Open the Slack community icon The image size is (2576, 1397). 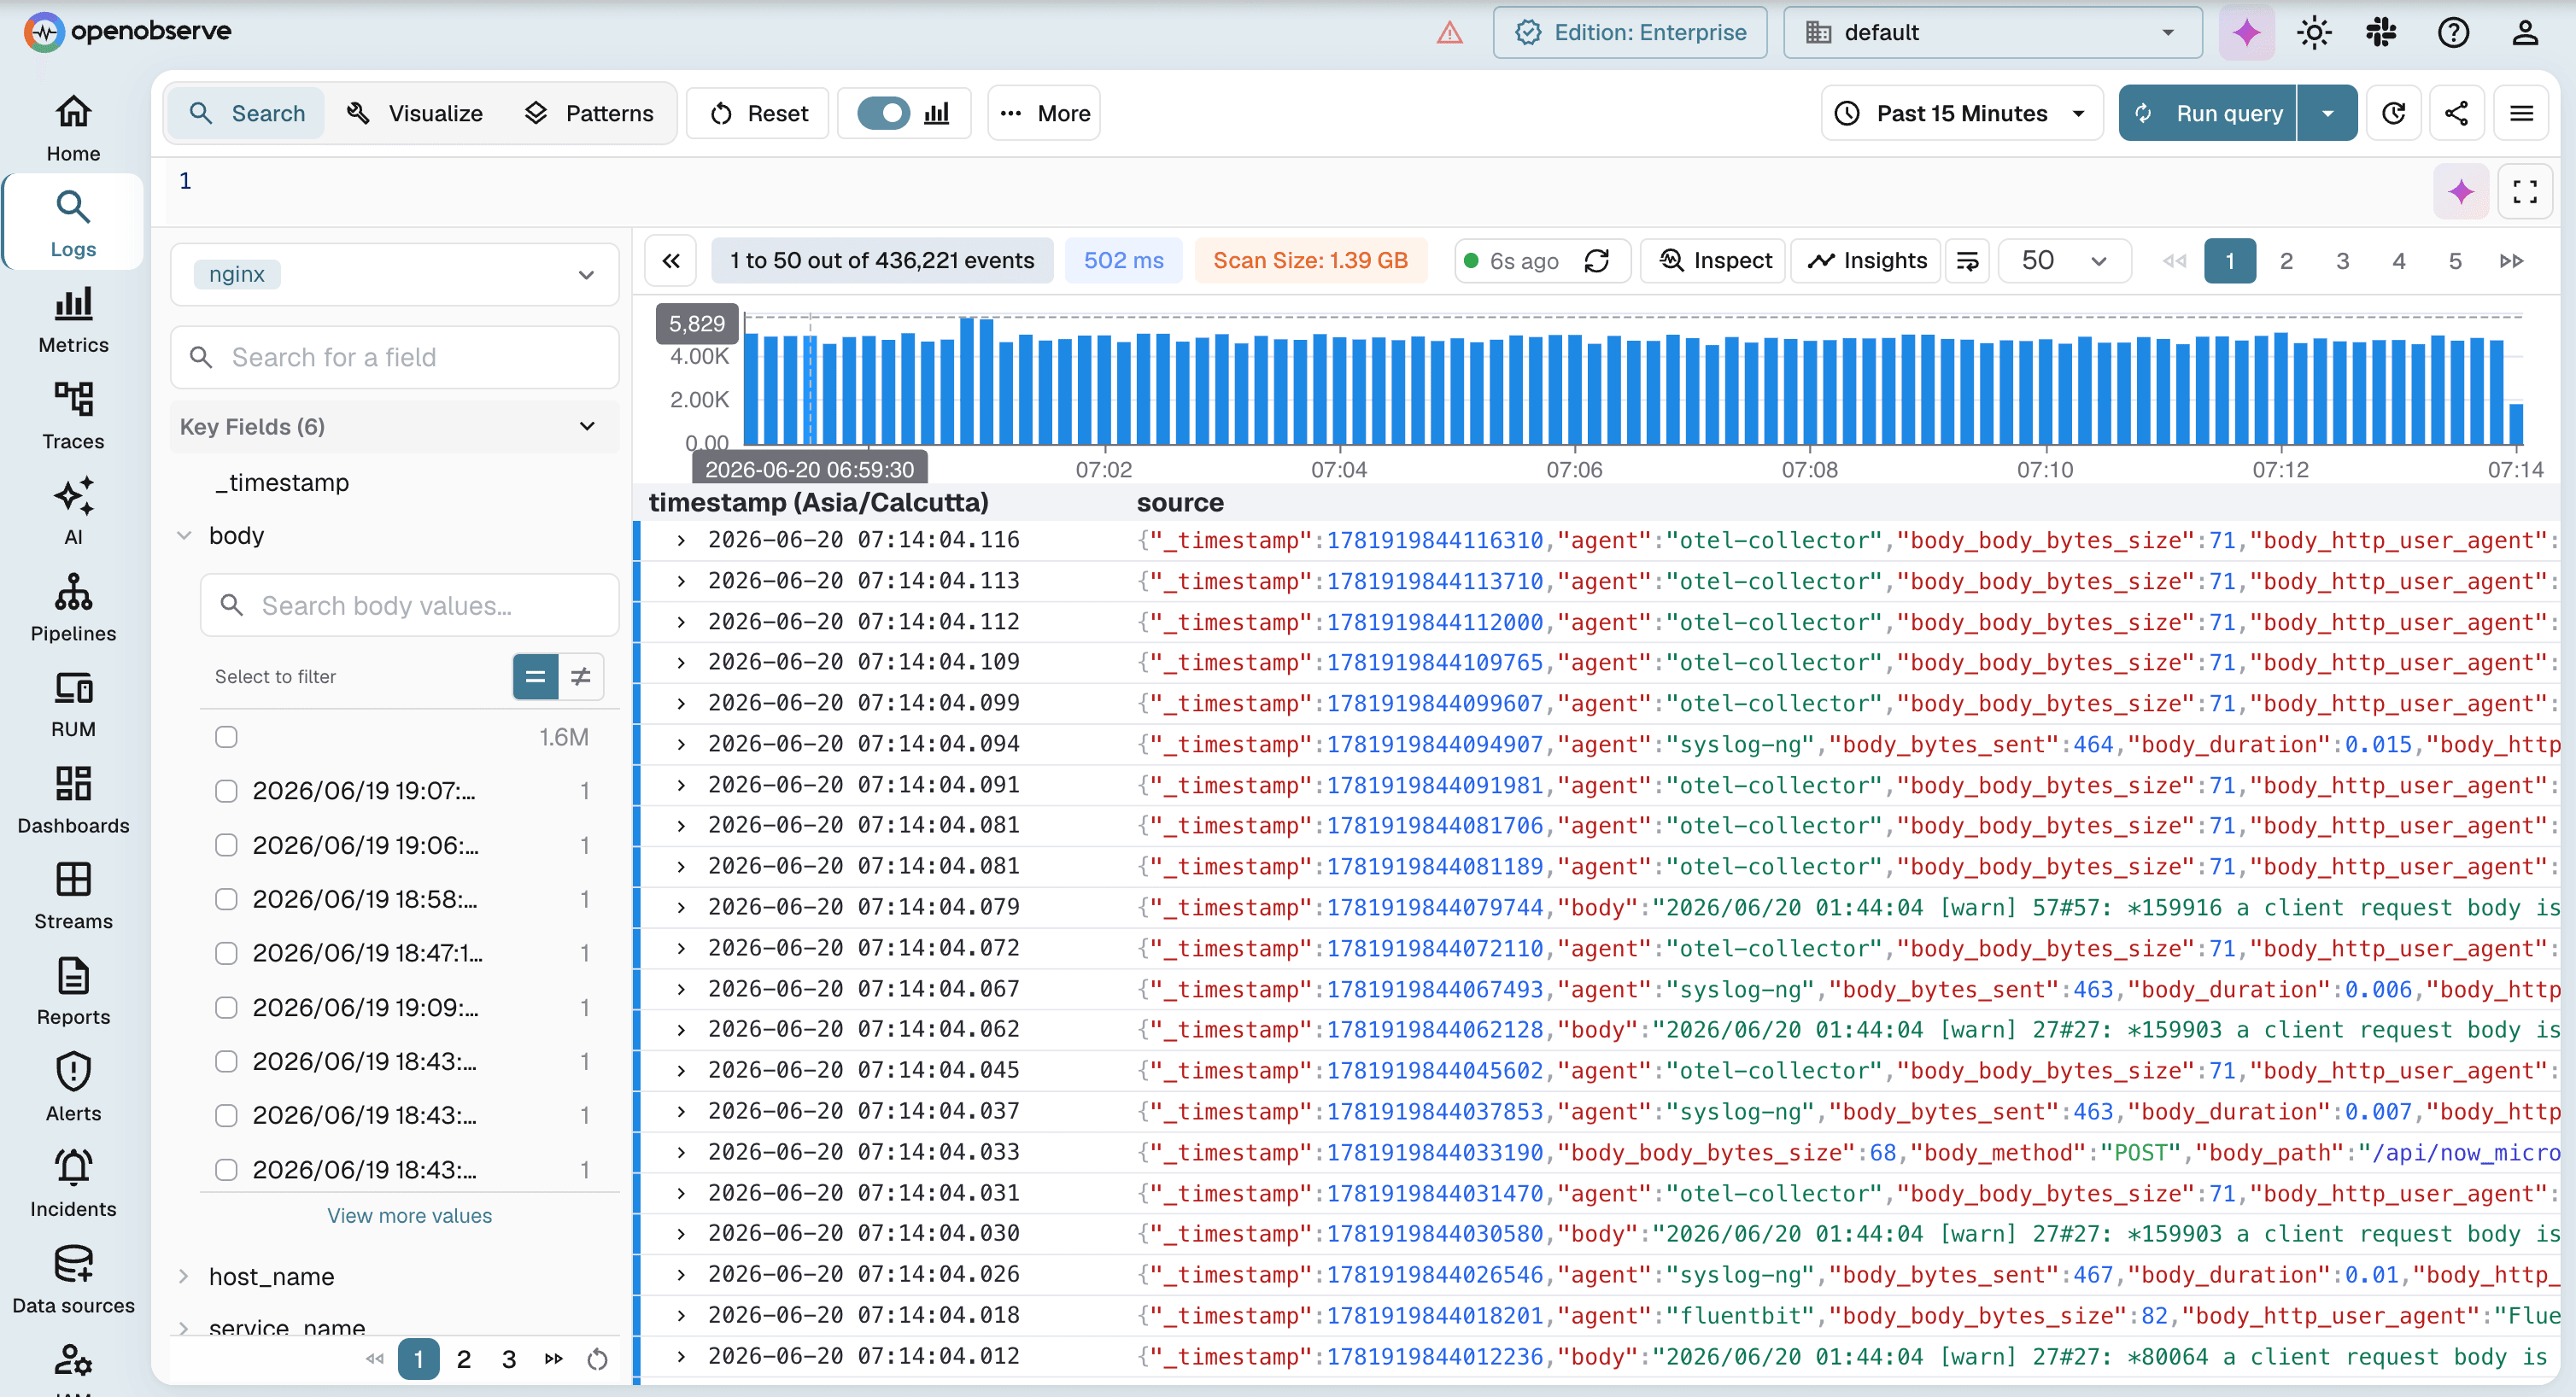pos(2381,32)
